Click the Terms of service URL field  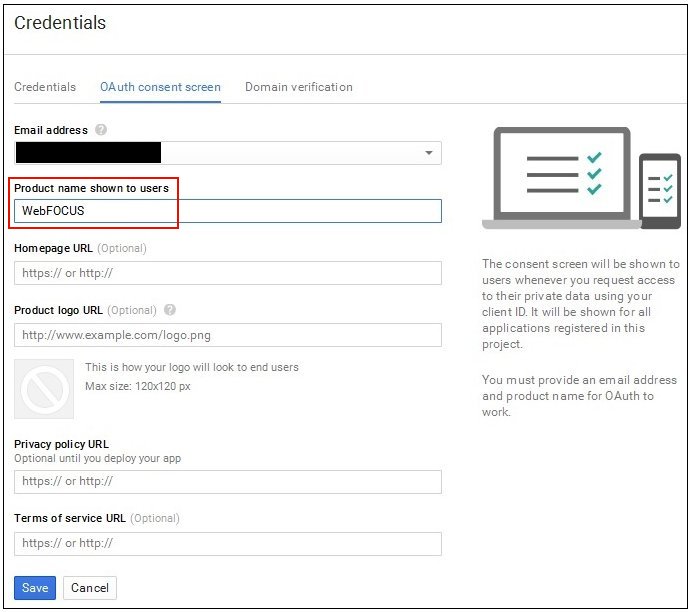click(x=228, y=543)
